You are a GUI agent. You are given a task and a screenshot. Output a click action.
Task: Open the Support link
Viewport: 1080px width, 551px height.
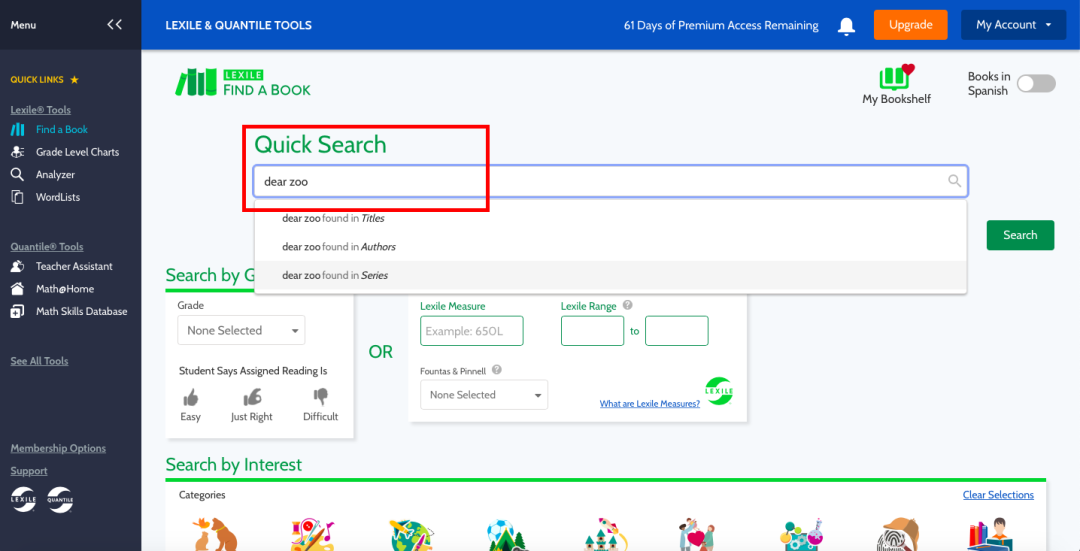(29, 471)
